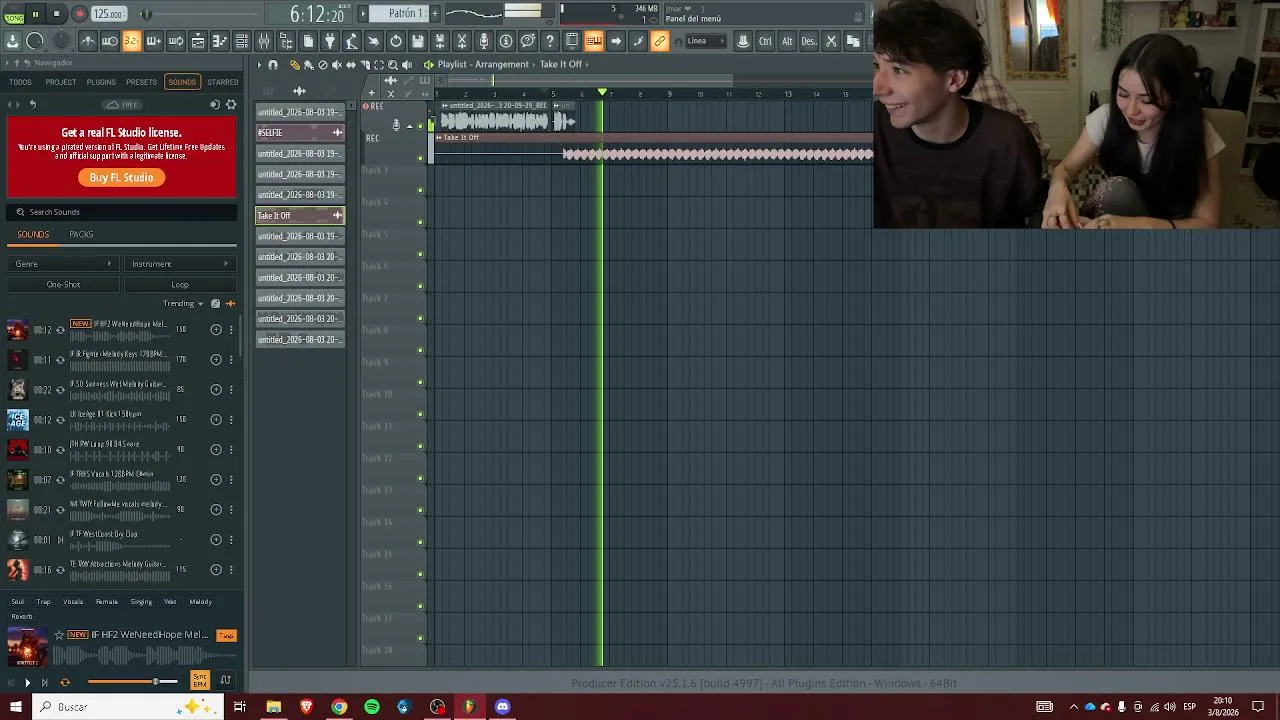The height and width of the screenshot is (720, 1280).
Task: Click the 125.000 tempo field
Action: (108, 14)
